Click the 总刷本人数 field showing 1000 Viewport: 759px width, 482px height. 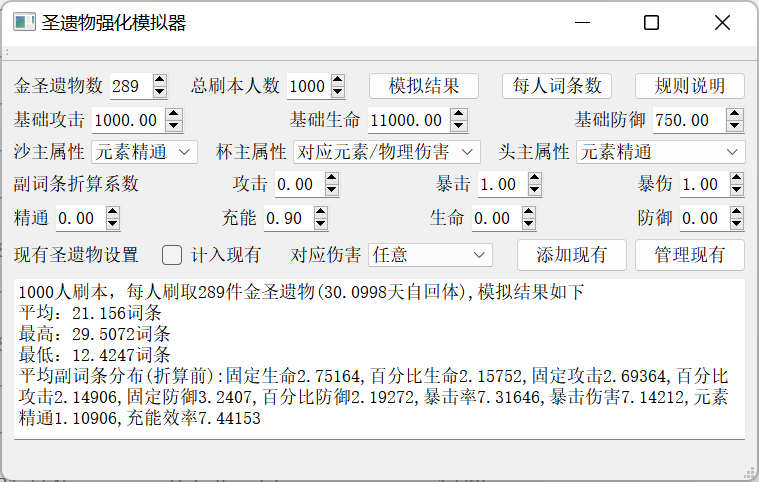click(309, 87)
